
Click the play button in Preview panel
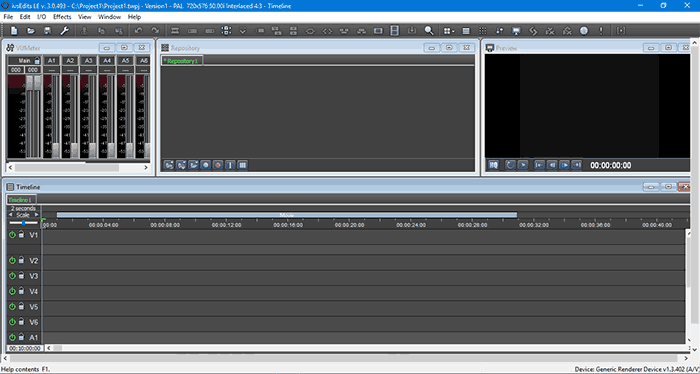click(523, 165)
